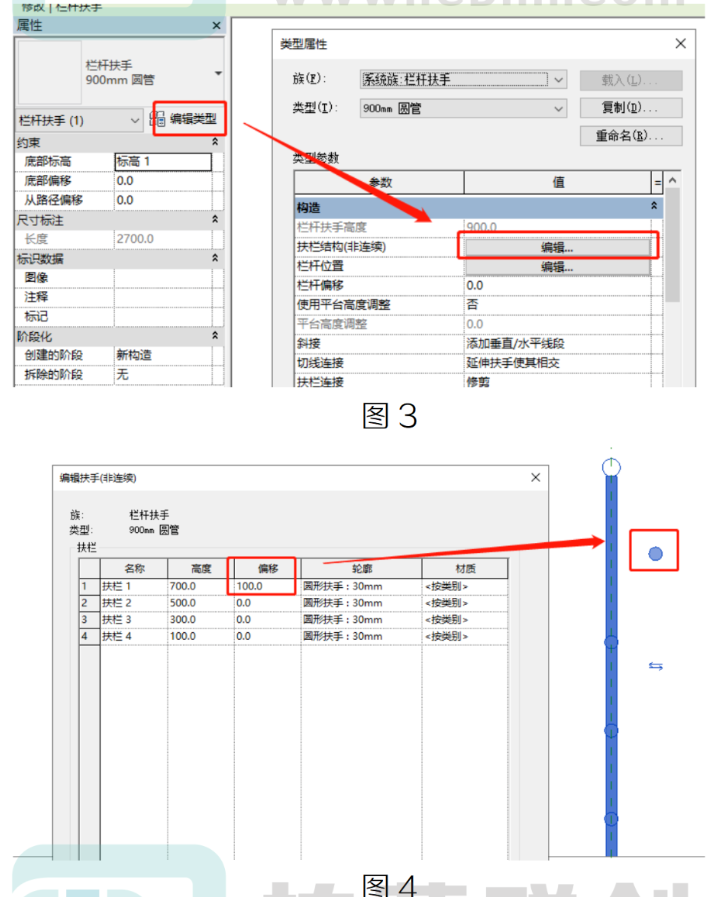This screenshot has width=718, height=897.
Task: Click 编辑 button for 扶栏结构(非连续)
Action: pyautogui.click(x=557, y=247)
